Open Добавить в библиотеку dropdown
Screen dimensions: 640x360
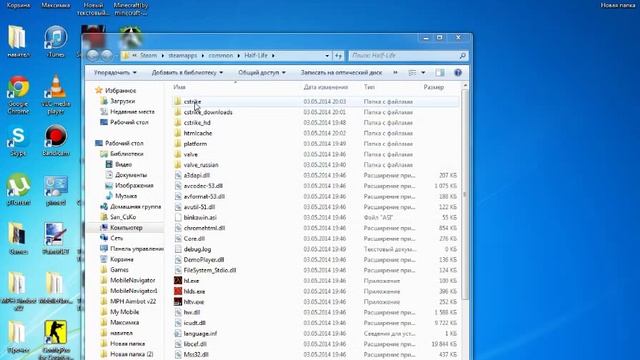(187, 73)
